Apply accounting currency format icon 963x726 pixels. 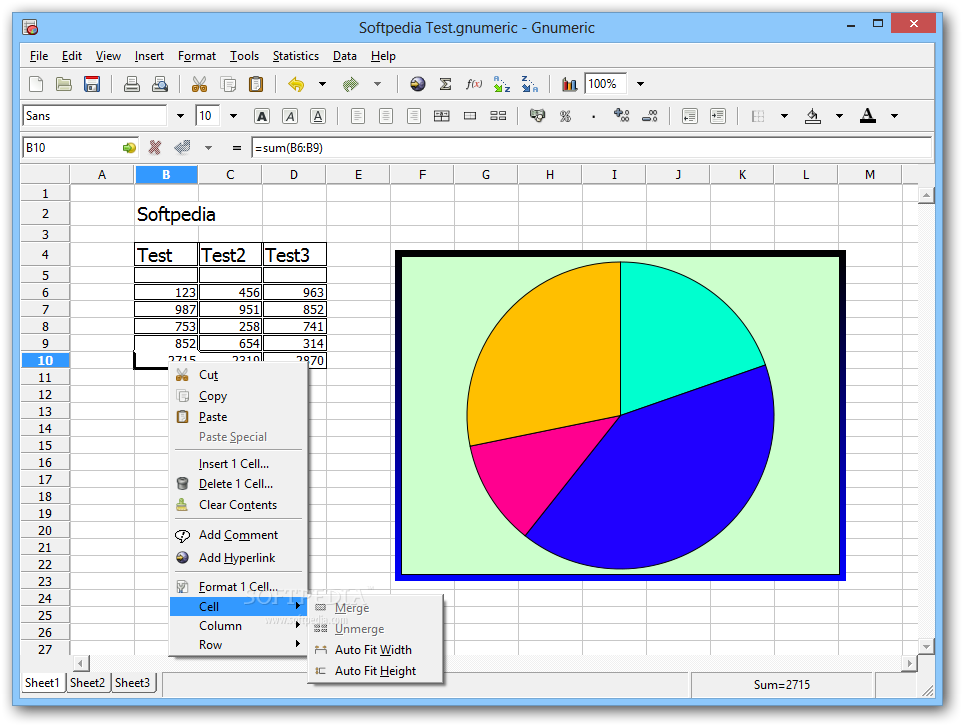(x=537, y=116)
